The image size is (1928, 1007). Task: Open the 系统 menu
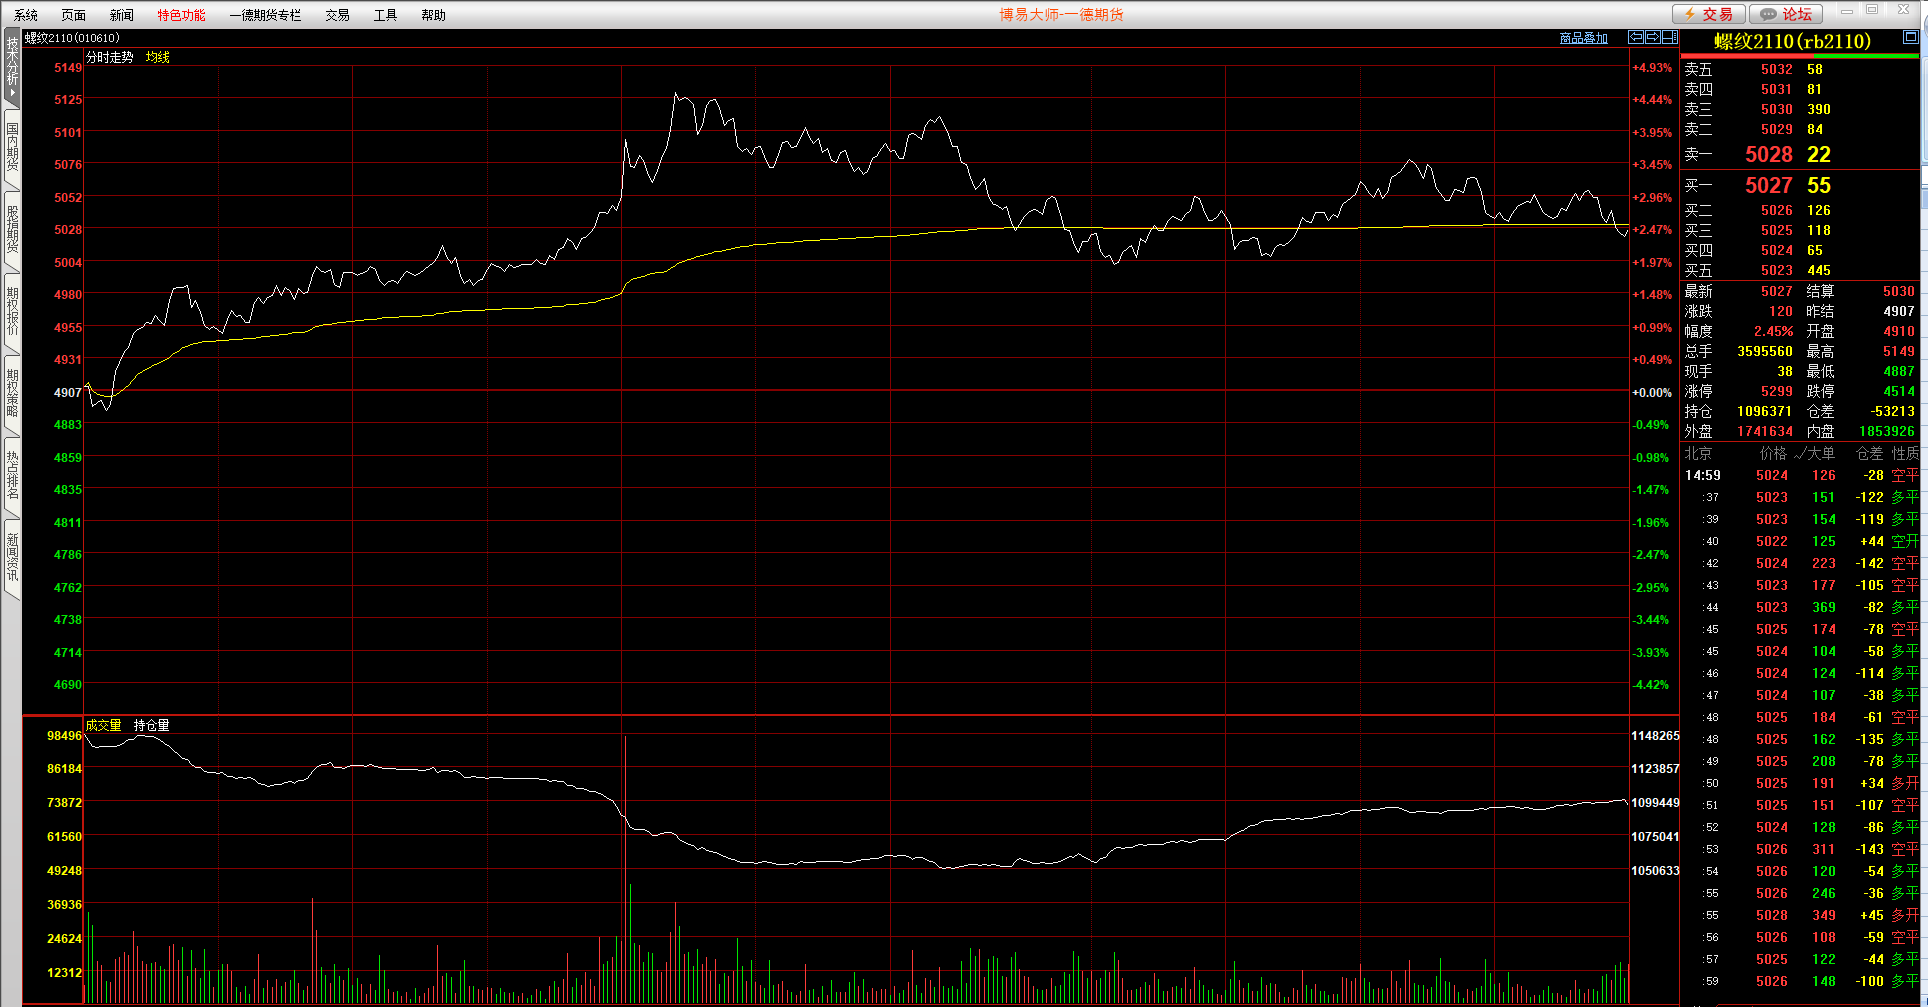point(26,15)
